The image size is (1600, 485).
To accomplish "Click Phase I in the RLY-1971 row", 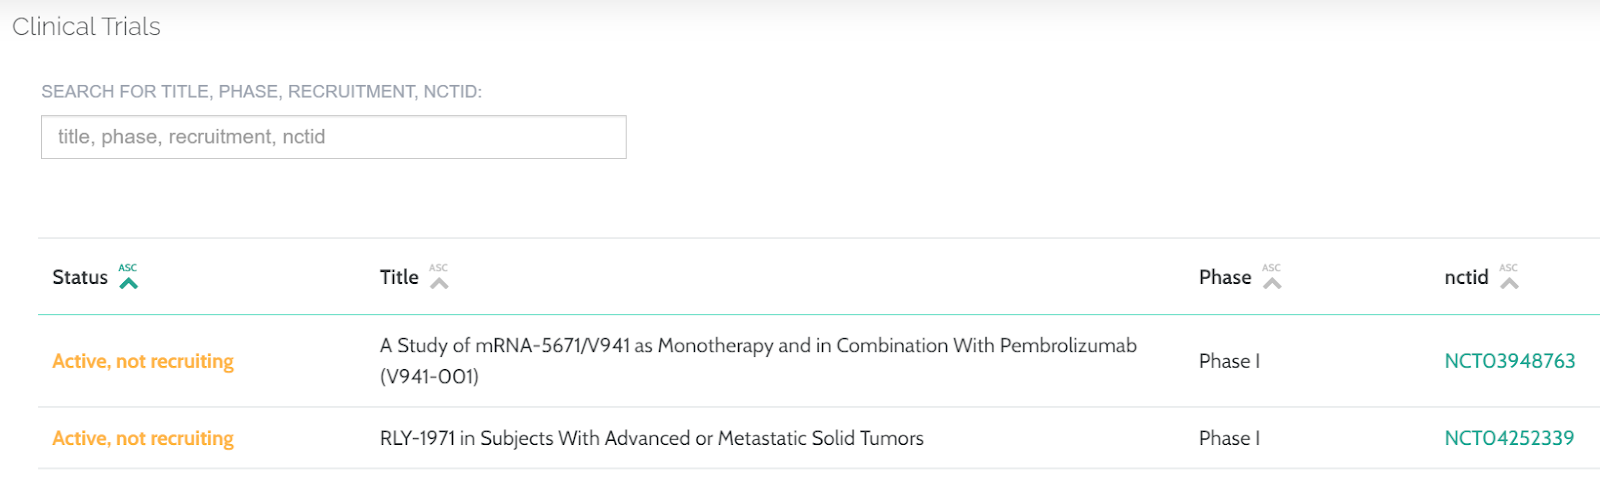I will (1229, 438).
